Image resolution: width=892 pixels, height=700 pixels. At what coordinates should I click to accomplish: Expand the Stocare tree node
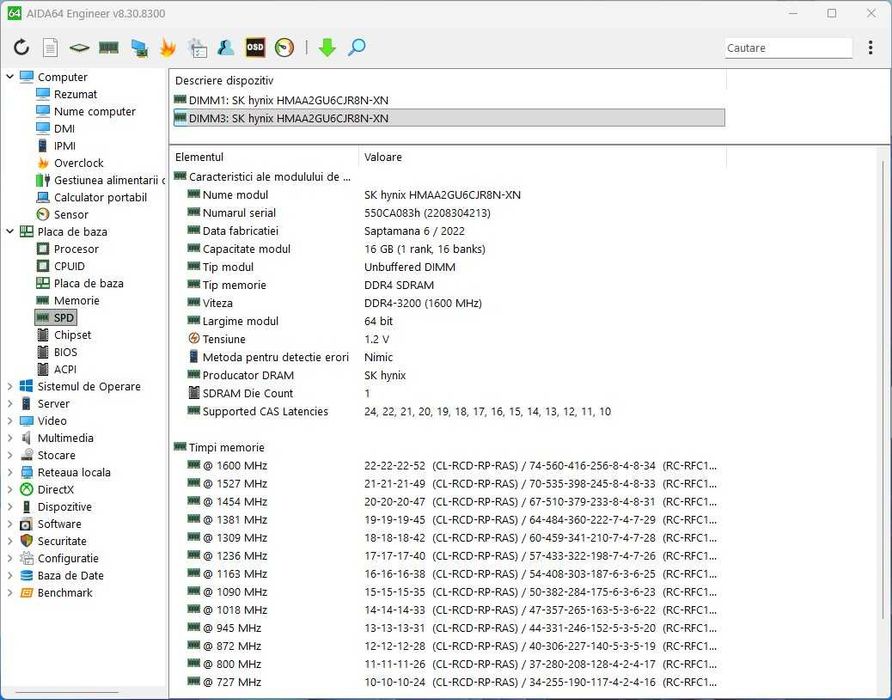(10, 455)
